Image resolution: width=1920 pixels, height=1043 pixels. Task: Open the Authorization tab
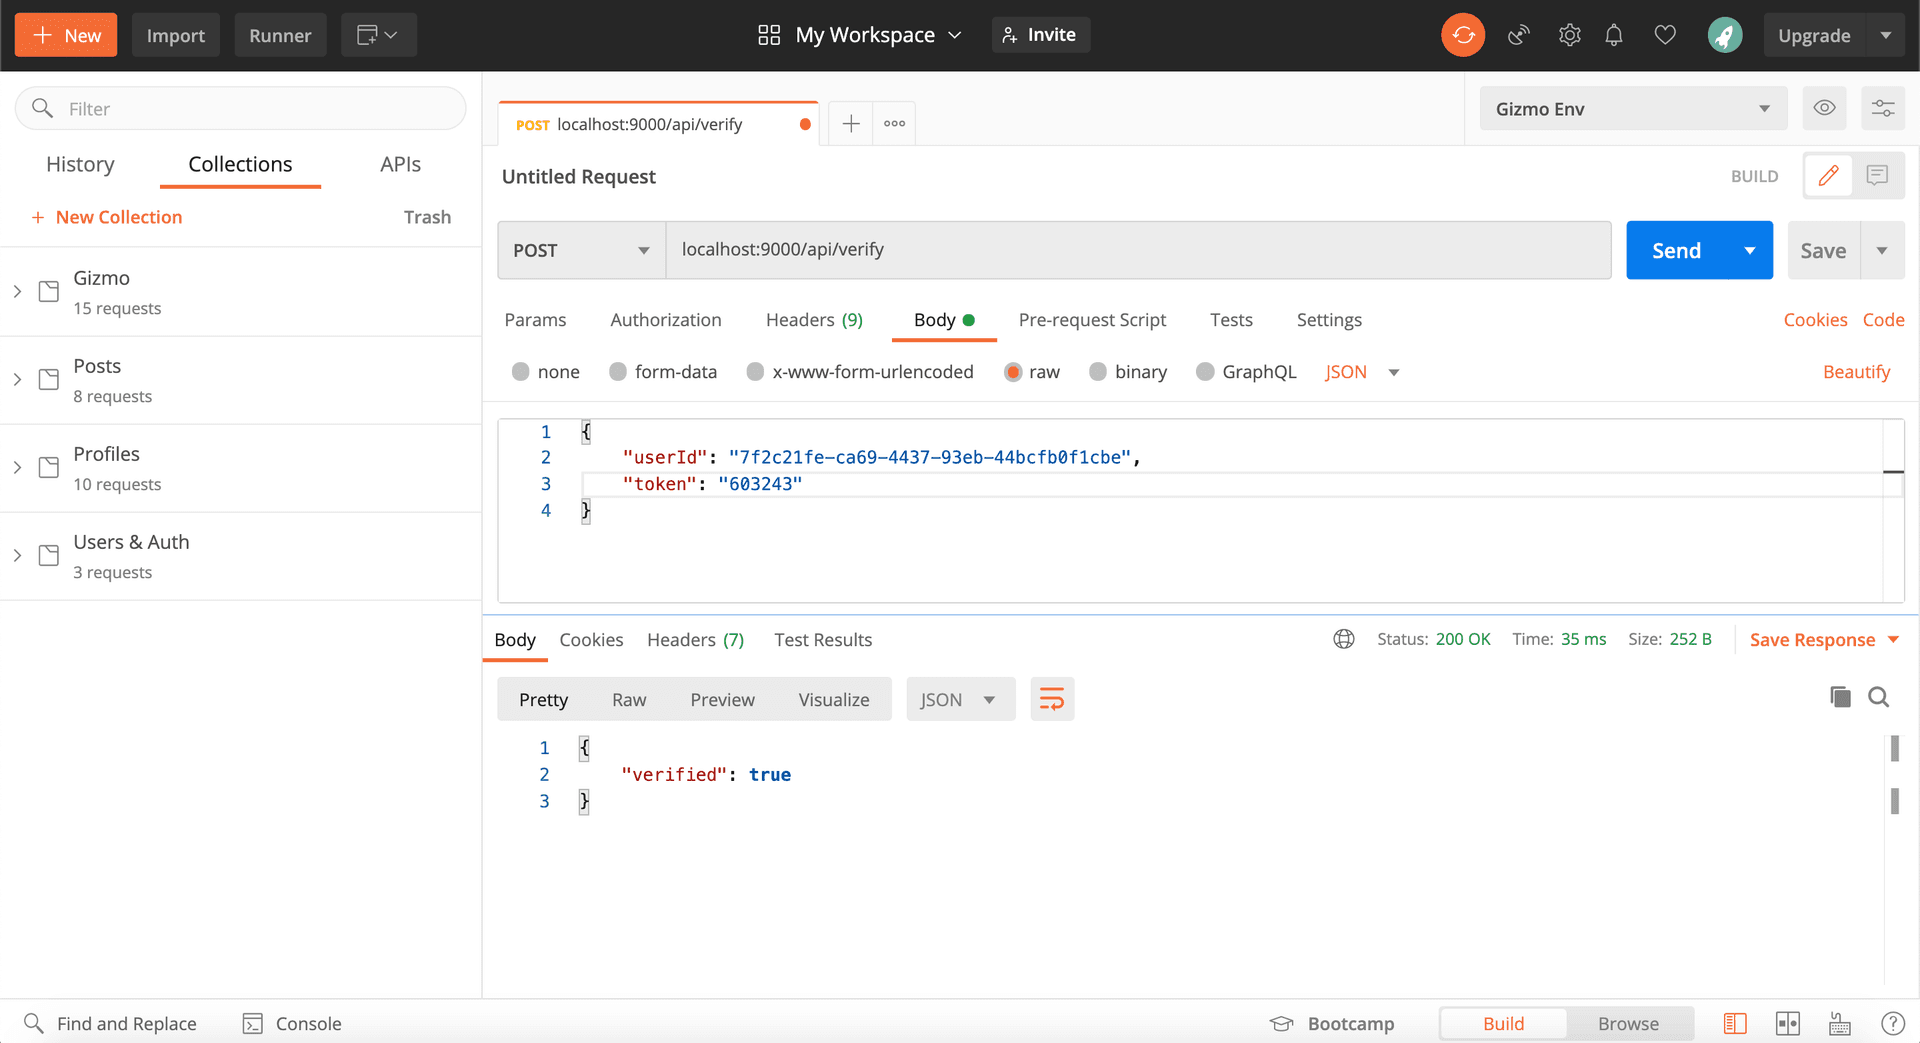point(666,319)
